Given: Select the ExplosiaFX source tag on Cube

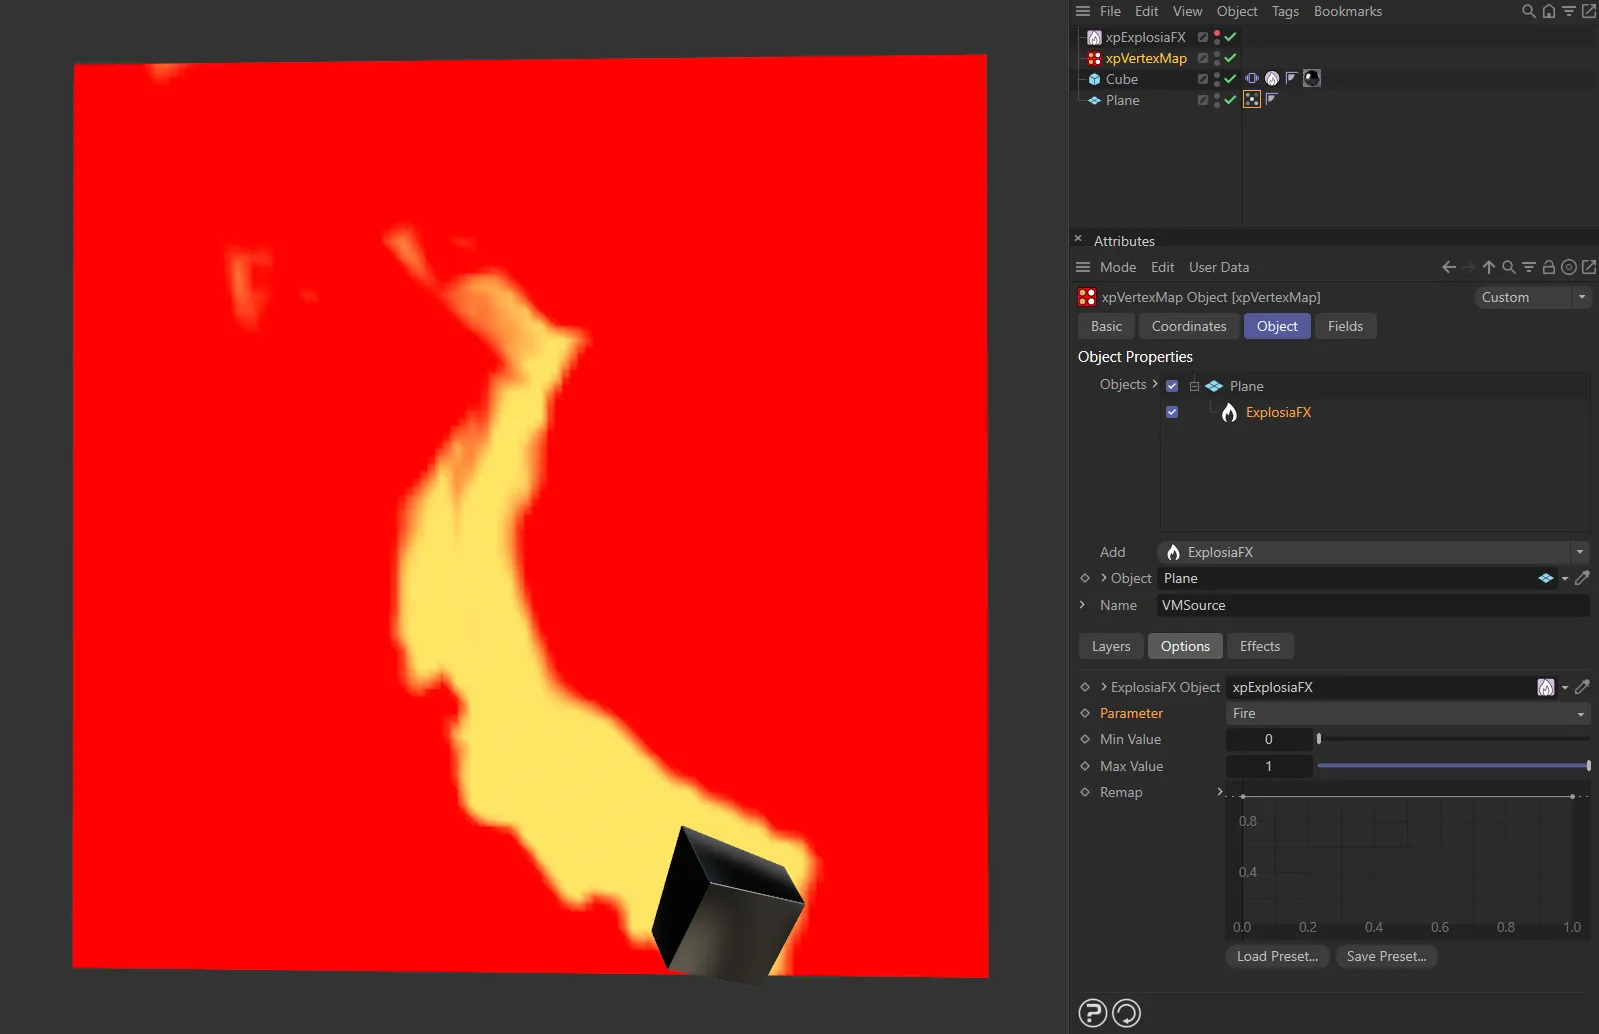Looking at the screenshot, I should [x=1272, y=78].
